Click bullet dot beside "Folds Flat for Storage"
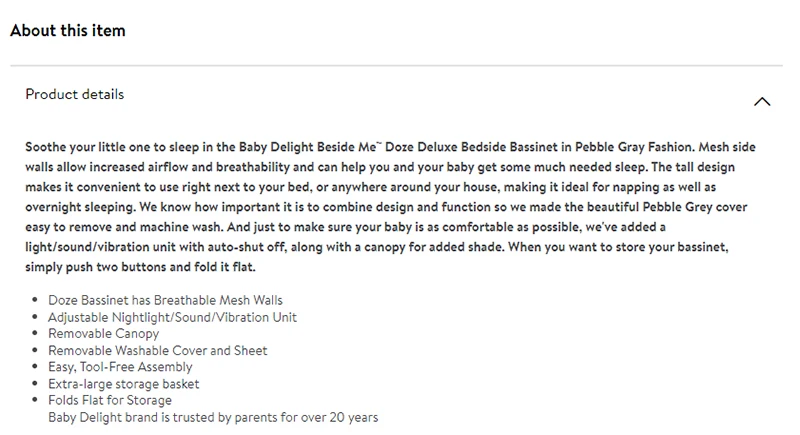Image resolution: width=800 pixels, height=435 pixels. 36,401
